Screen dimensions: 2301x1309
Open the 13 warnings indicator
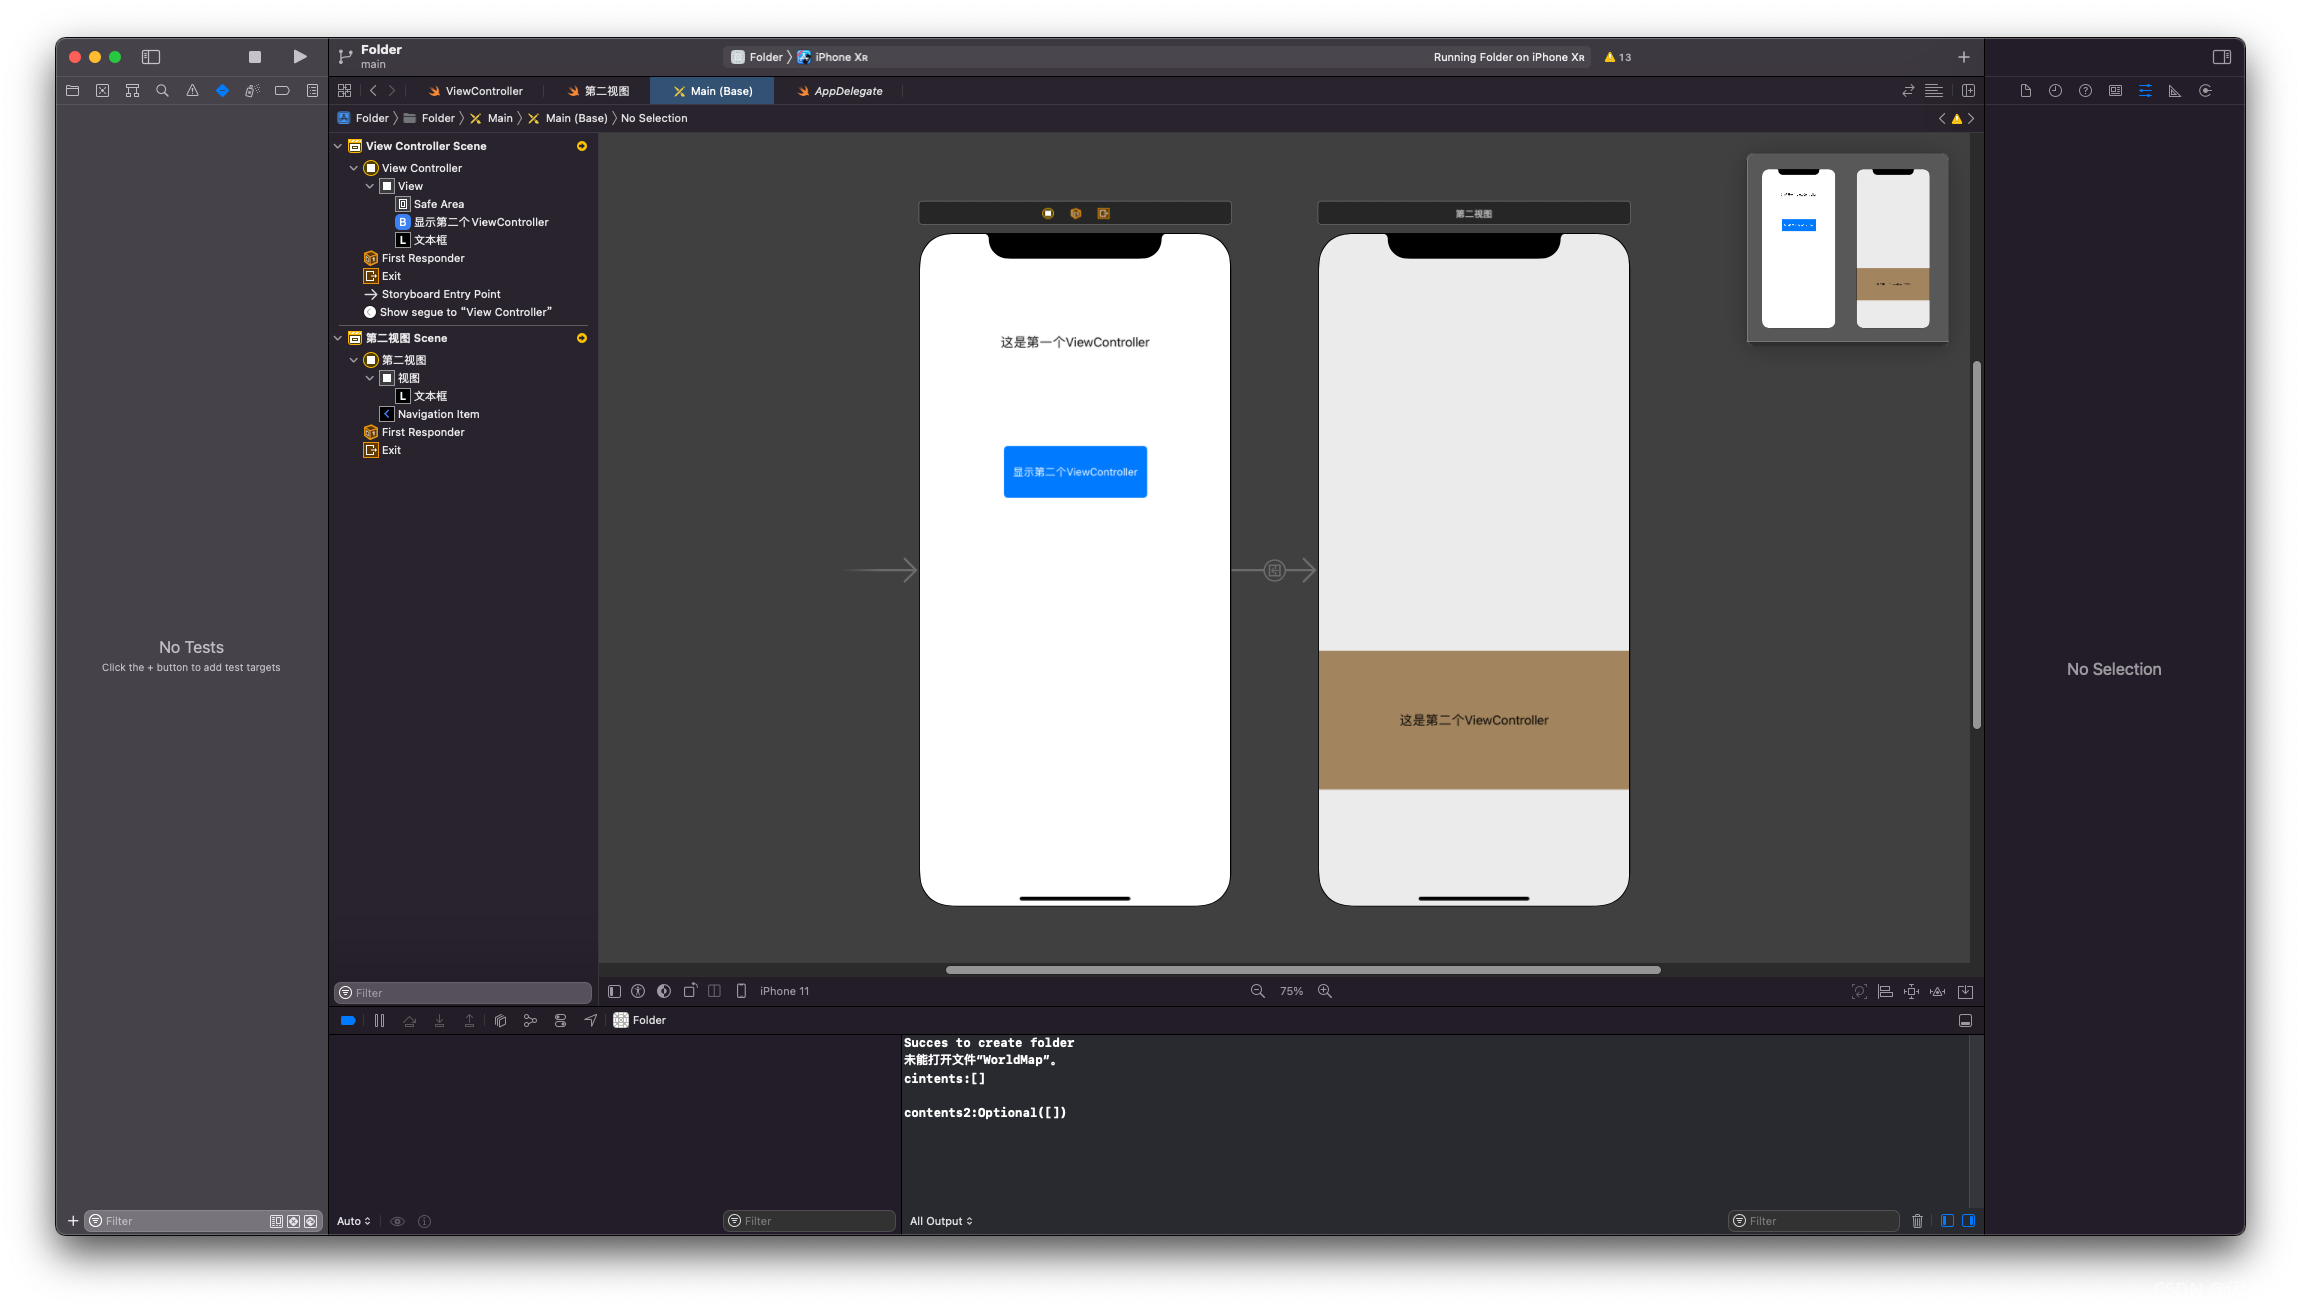click(x=1617, y=57)
